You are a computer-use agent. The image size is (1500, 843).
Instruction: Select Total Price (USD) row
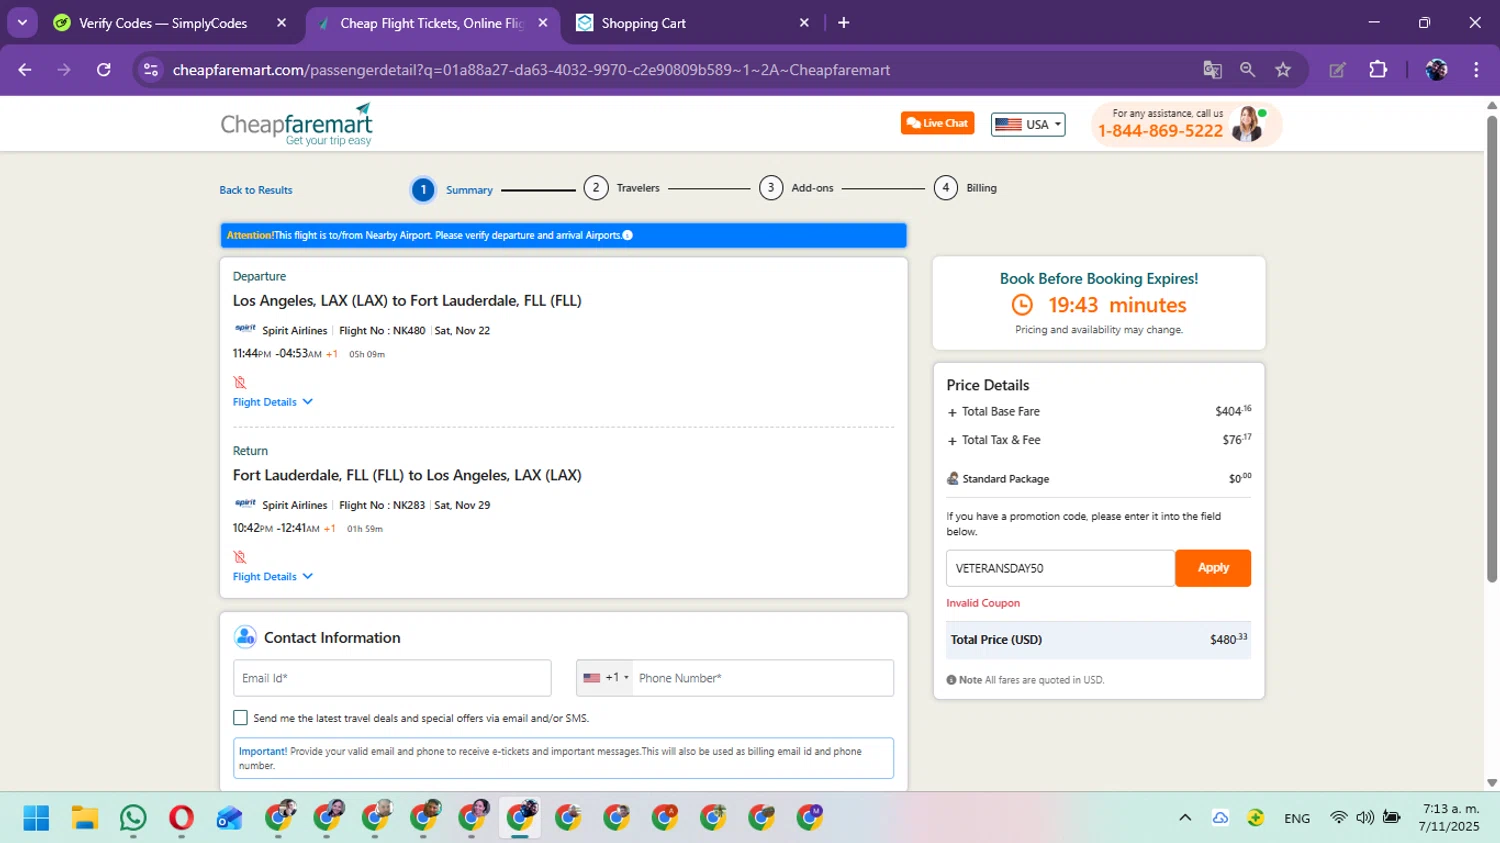pyautogui.click(x=1098, y=640)
